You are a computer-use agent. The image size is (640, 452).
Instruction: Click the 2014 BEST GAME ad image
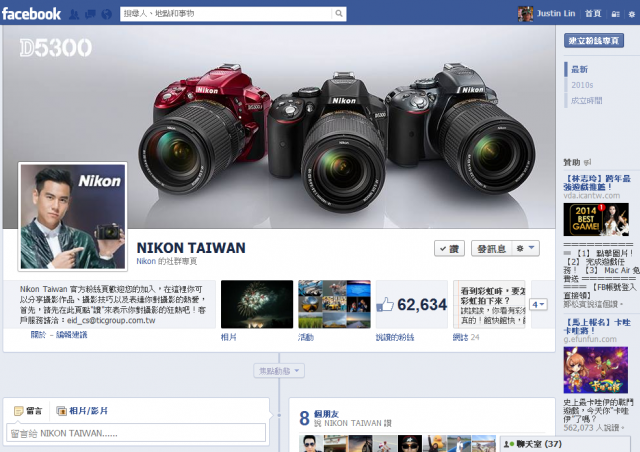click(x=596, y=220)
